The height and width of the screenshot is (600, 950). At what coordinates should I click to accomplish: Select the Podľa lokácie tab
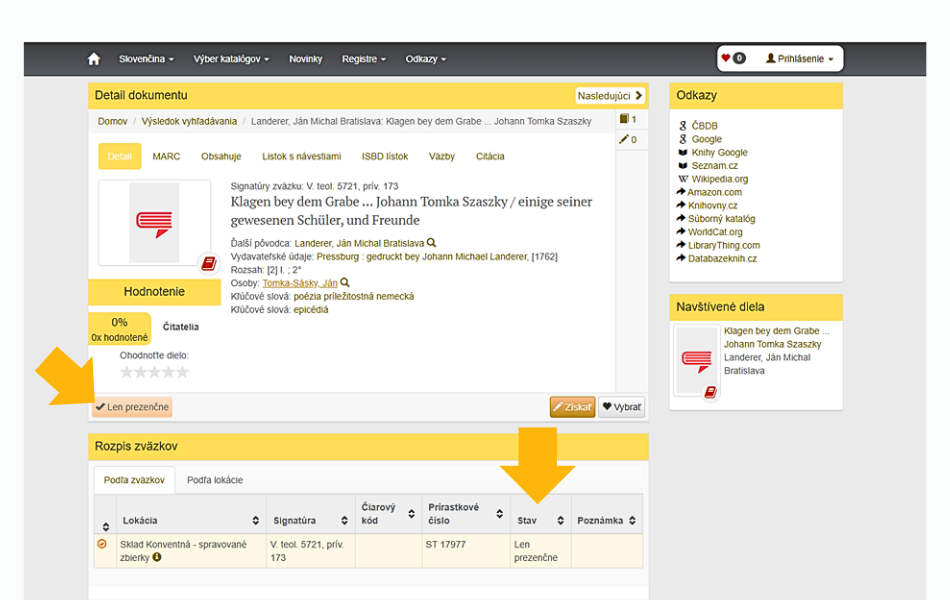coord(214,480)
